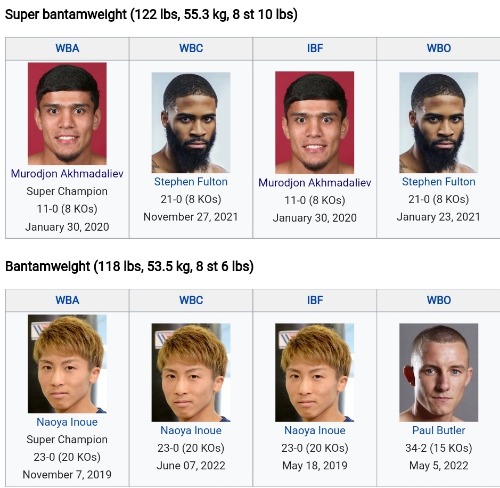This screenshot has width=500, height=488.
Task: Click the Paul Butler portrait photo
Action: 439,372
